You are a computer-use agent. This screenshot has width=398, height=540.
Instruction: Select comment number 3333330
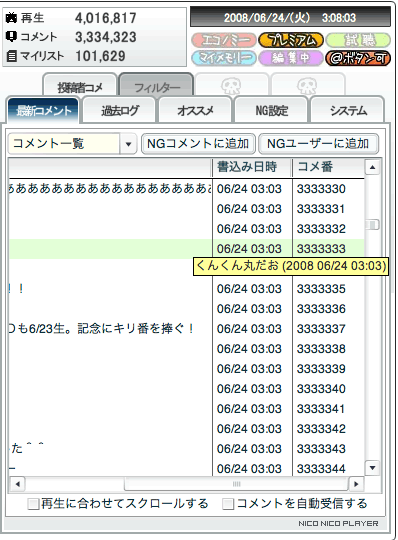321,189
